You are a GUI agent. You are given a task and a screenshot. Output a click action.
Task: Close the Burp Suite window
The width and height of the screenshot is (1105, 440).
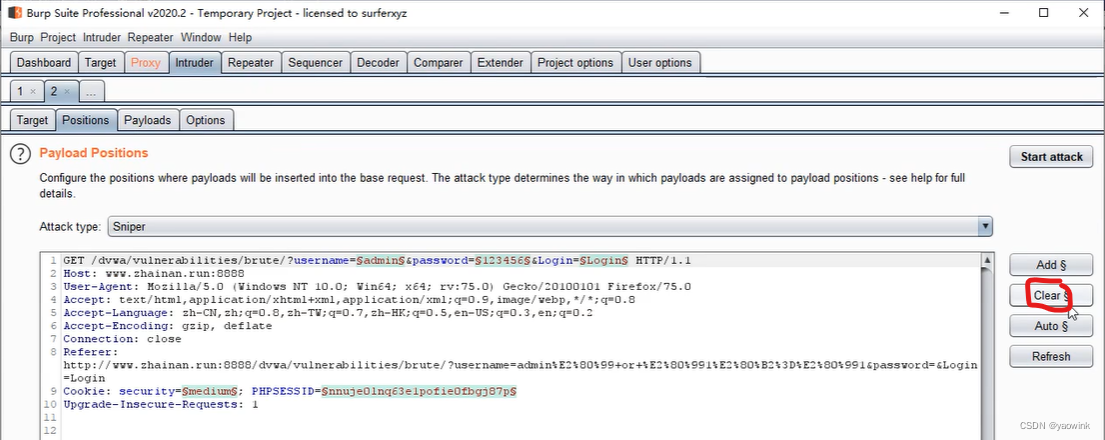click(x=1082, y=13)
